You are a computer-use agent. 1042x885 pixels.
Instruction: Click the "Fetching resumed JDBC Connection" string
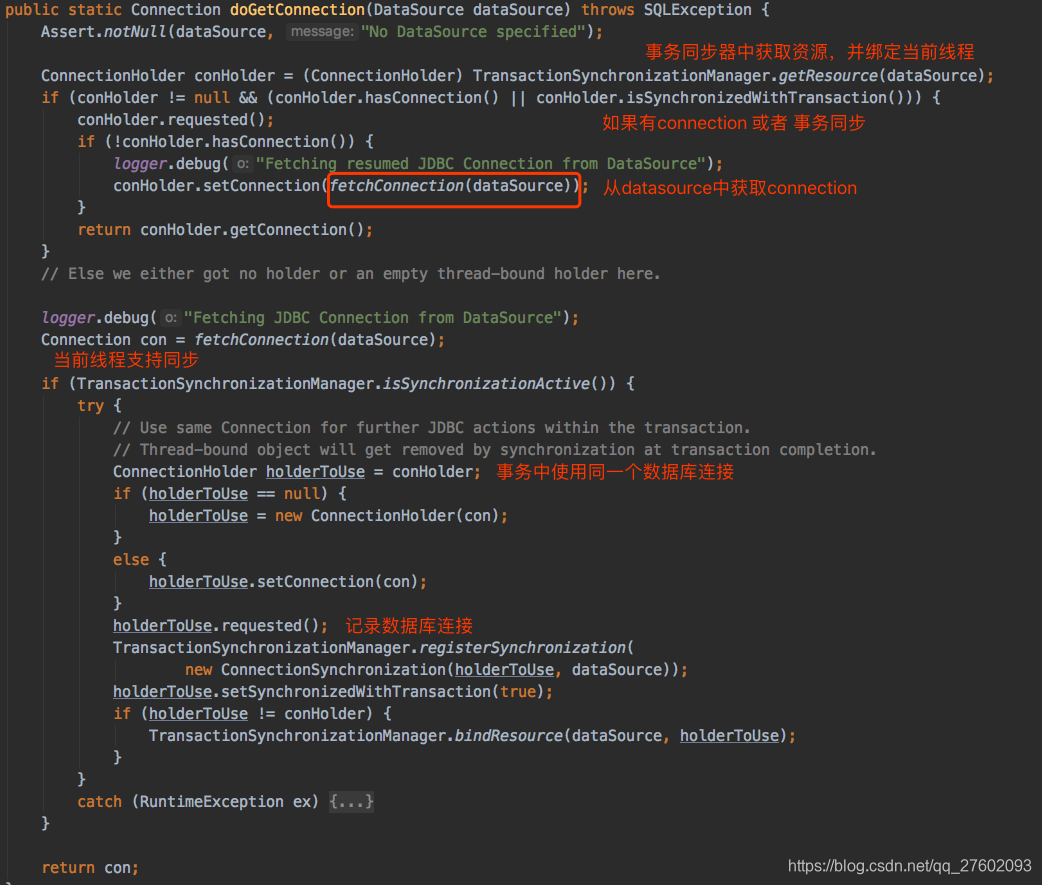[x=481, y=163]
